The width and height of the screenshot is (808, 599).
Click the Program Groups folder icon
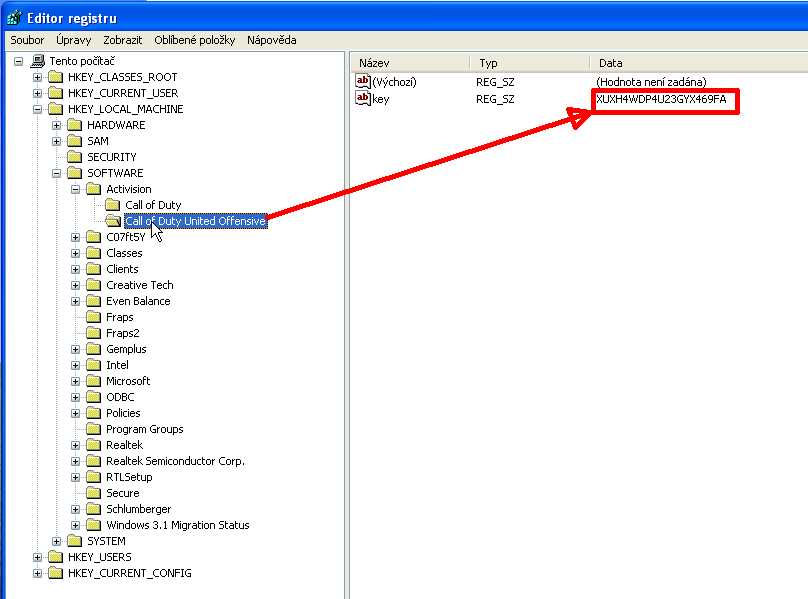pos(94,428)
